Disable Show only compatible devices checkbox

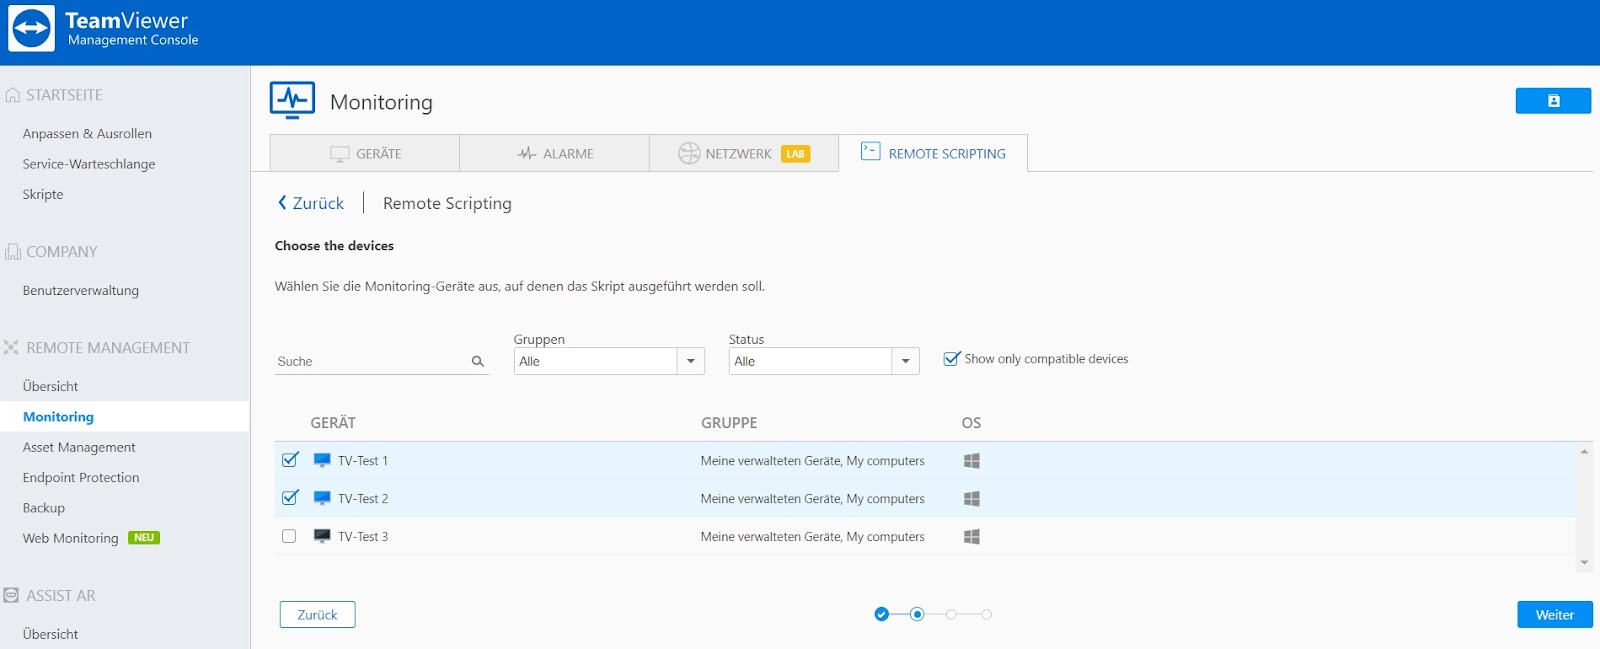[951, 359]
